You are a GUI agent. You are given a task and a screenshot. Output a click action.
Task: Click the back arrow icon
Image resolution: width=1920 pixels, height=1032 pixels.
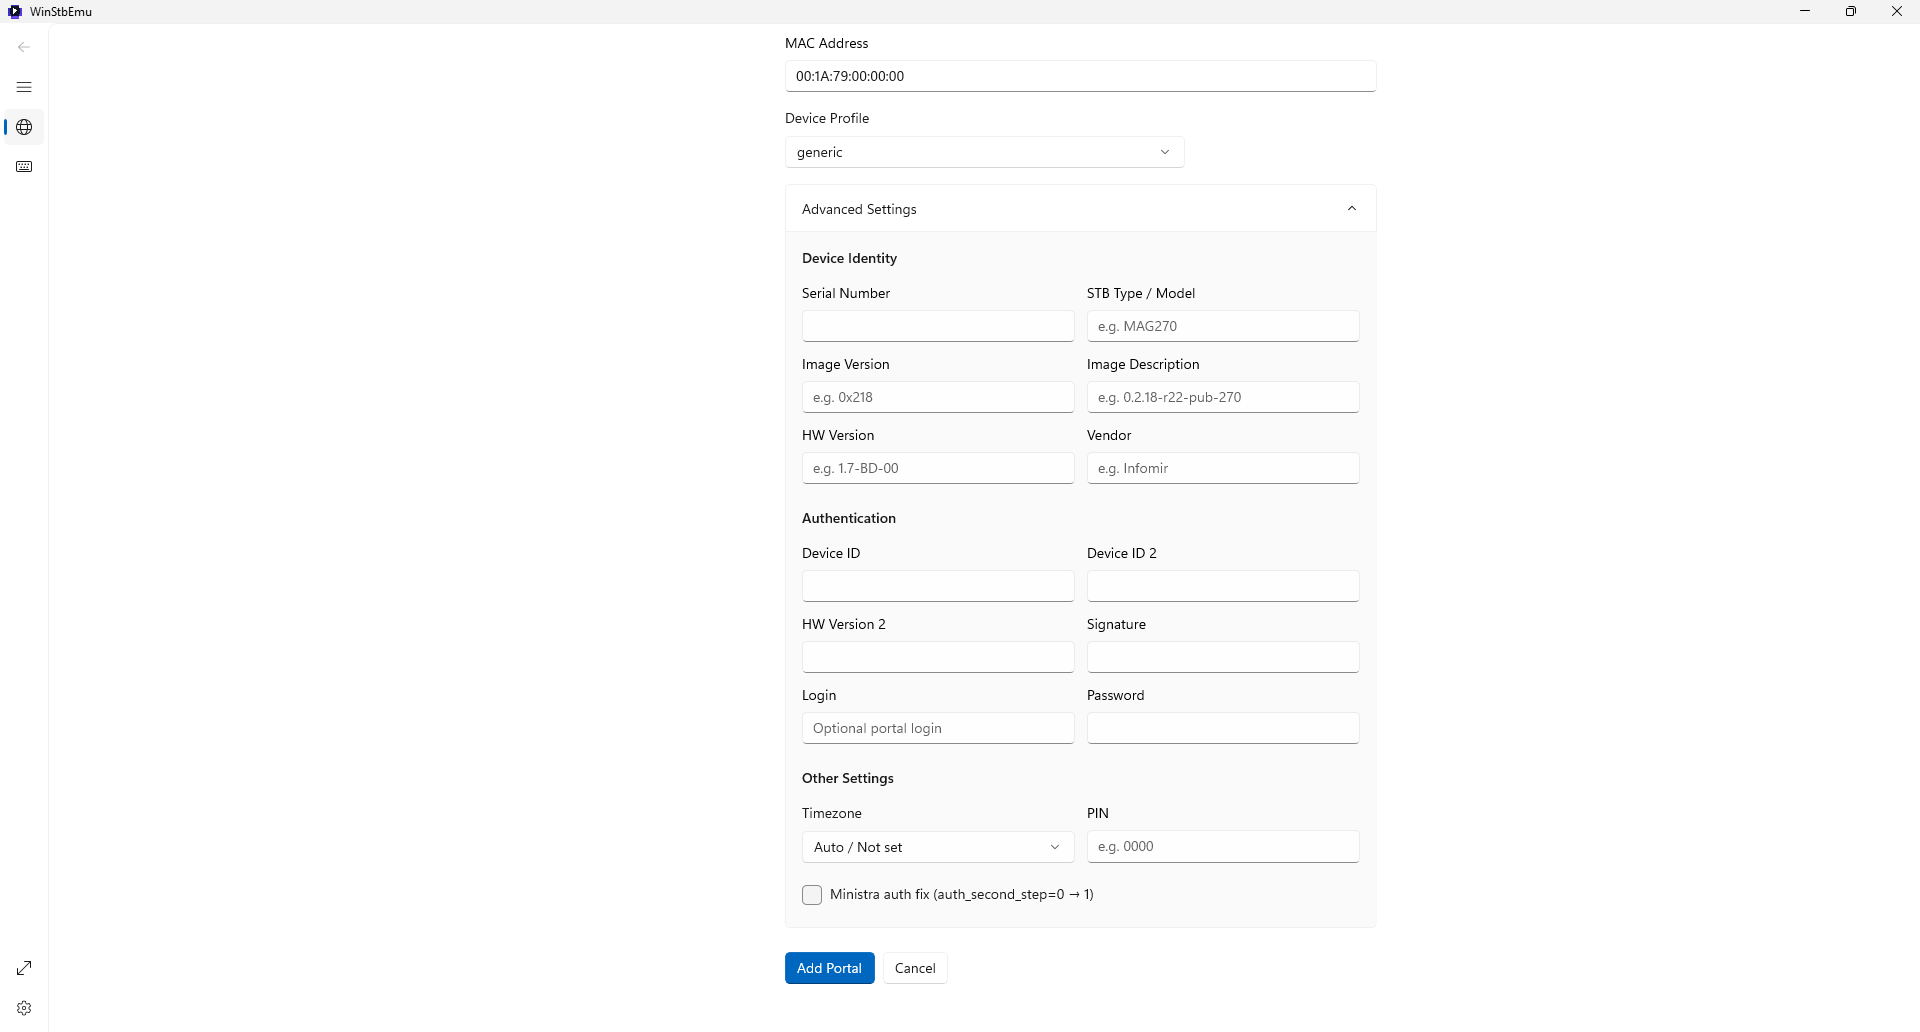[x=24, y=47]
